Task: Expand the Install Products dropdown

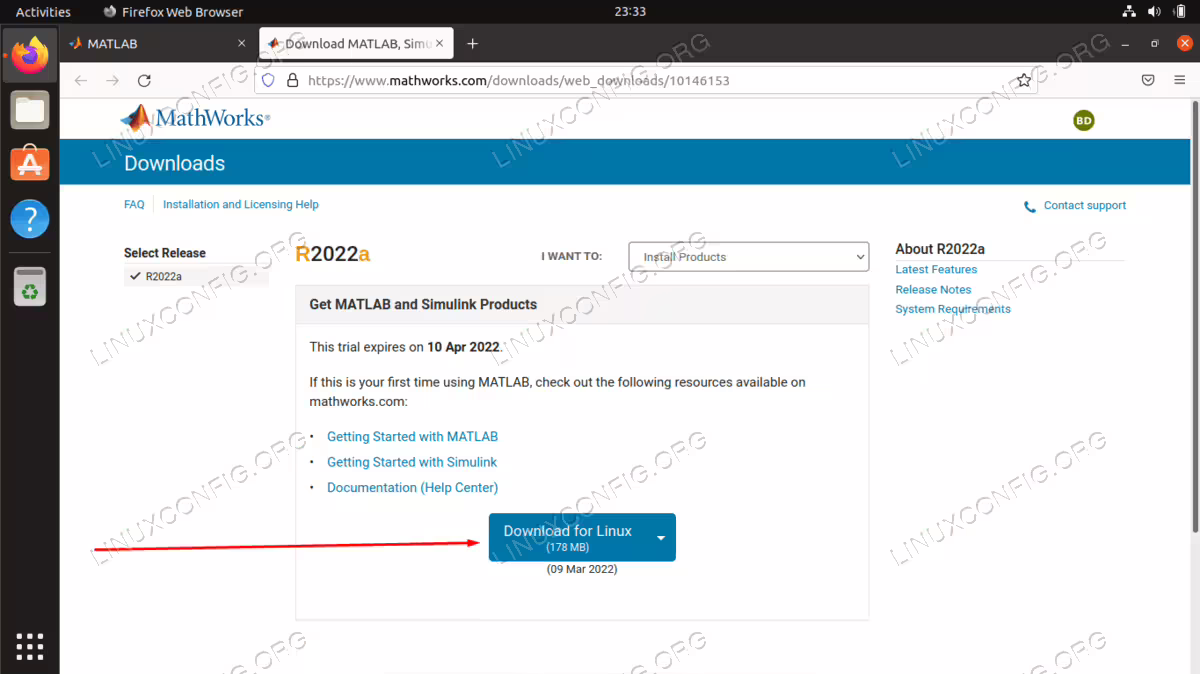Action: pyautogui.click(x=748, y=257)
